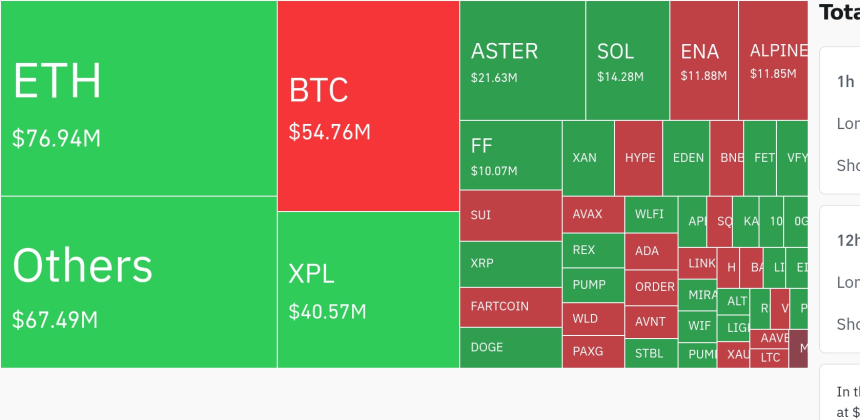Click the red SUI tile

pos(510,215)
